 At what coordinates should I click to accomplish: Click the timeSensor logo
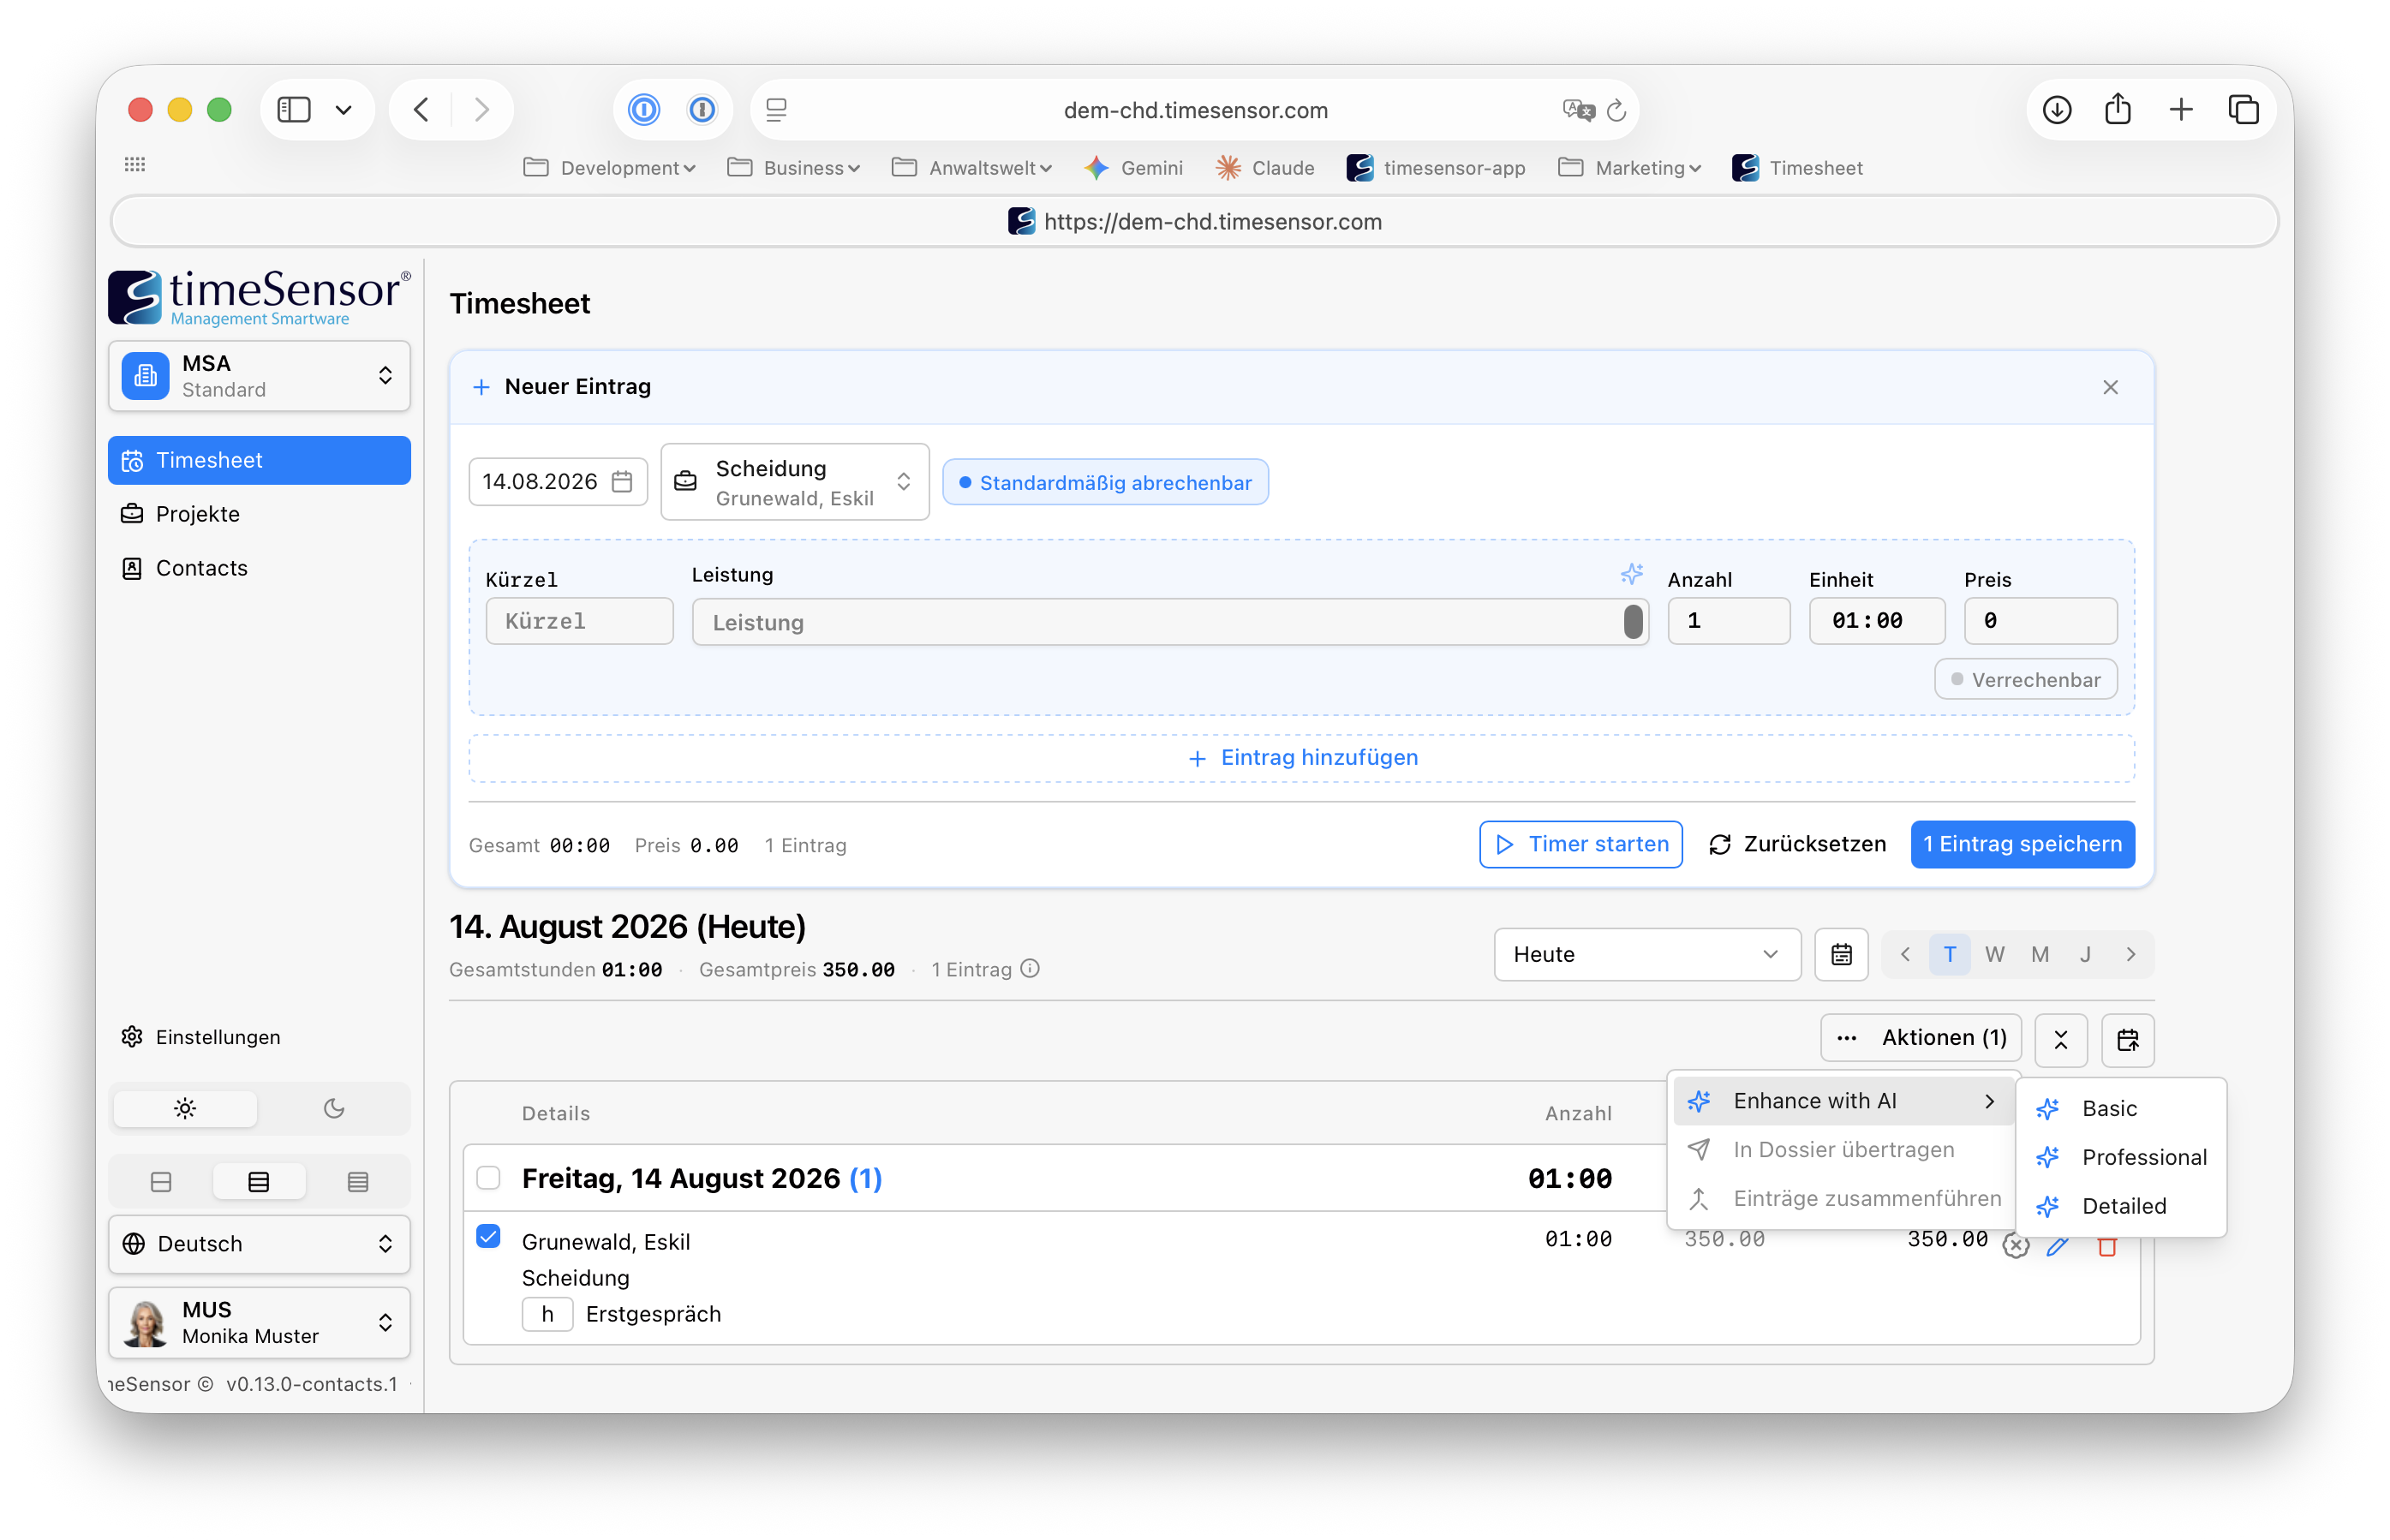(259, 297)
